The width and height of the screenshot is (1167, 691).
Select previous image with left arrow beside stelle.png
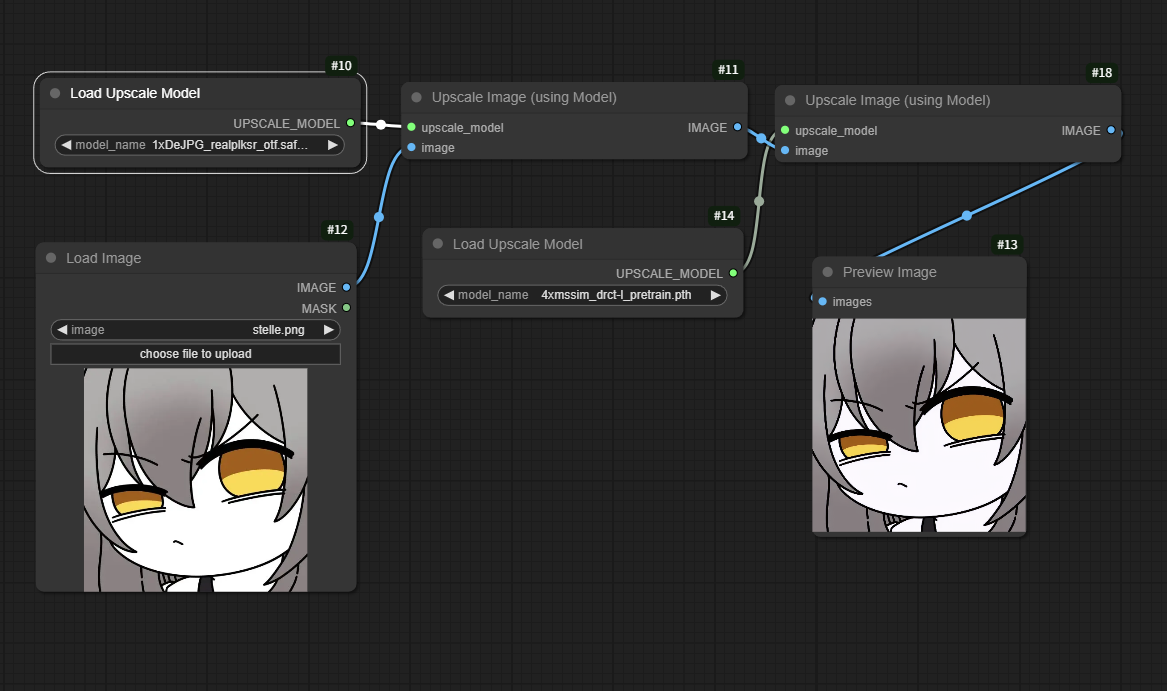[63, 329]
